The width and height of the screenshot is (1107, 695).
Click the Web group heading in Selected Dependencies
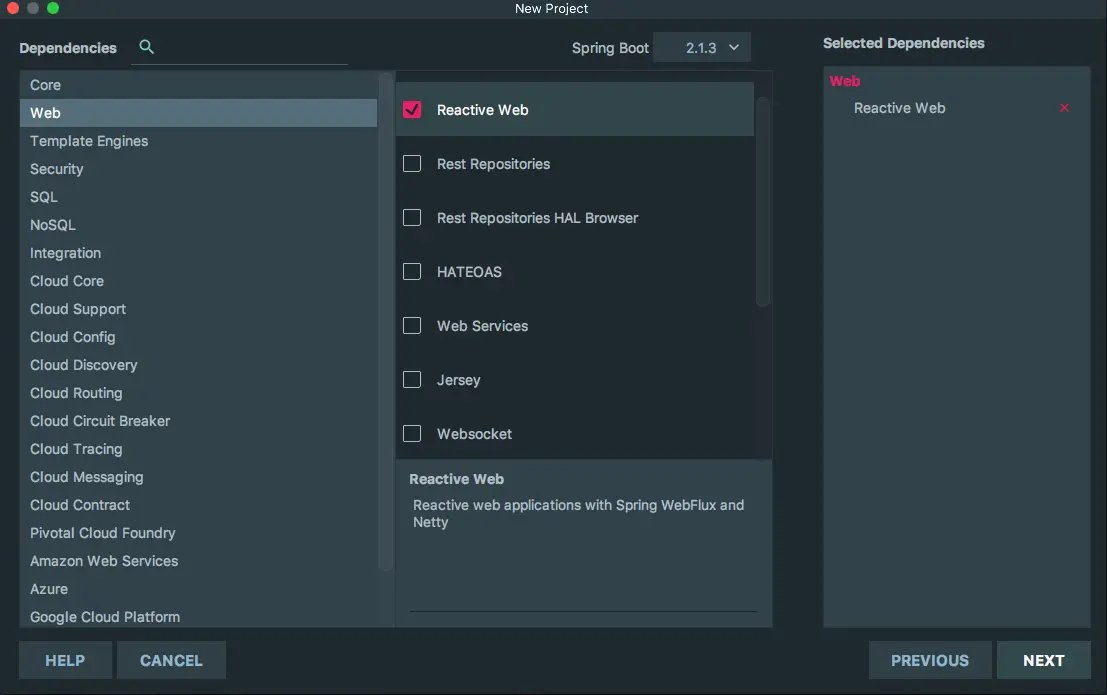[x=844, y=81]
